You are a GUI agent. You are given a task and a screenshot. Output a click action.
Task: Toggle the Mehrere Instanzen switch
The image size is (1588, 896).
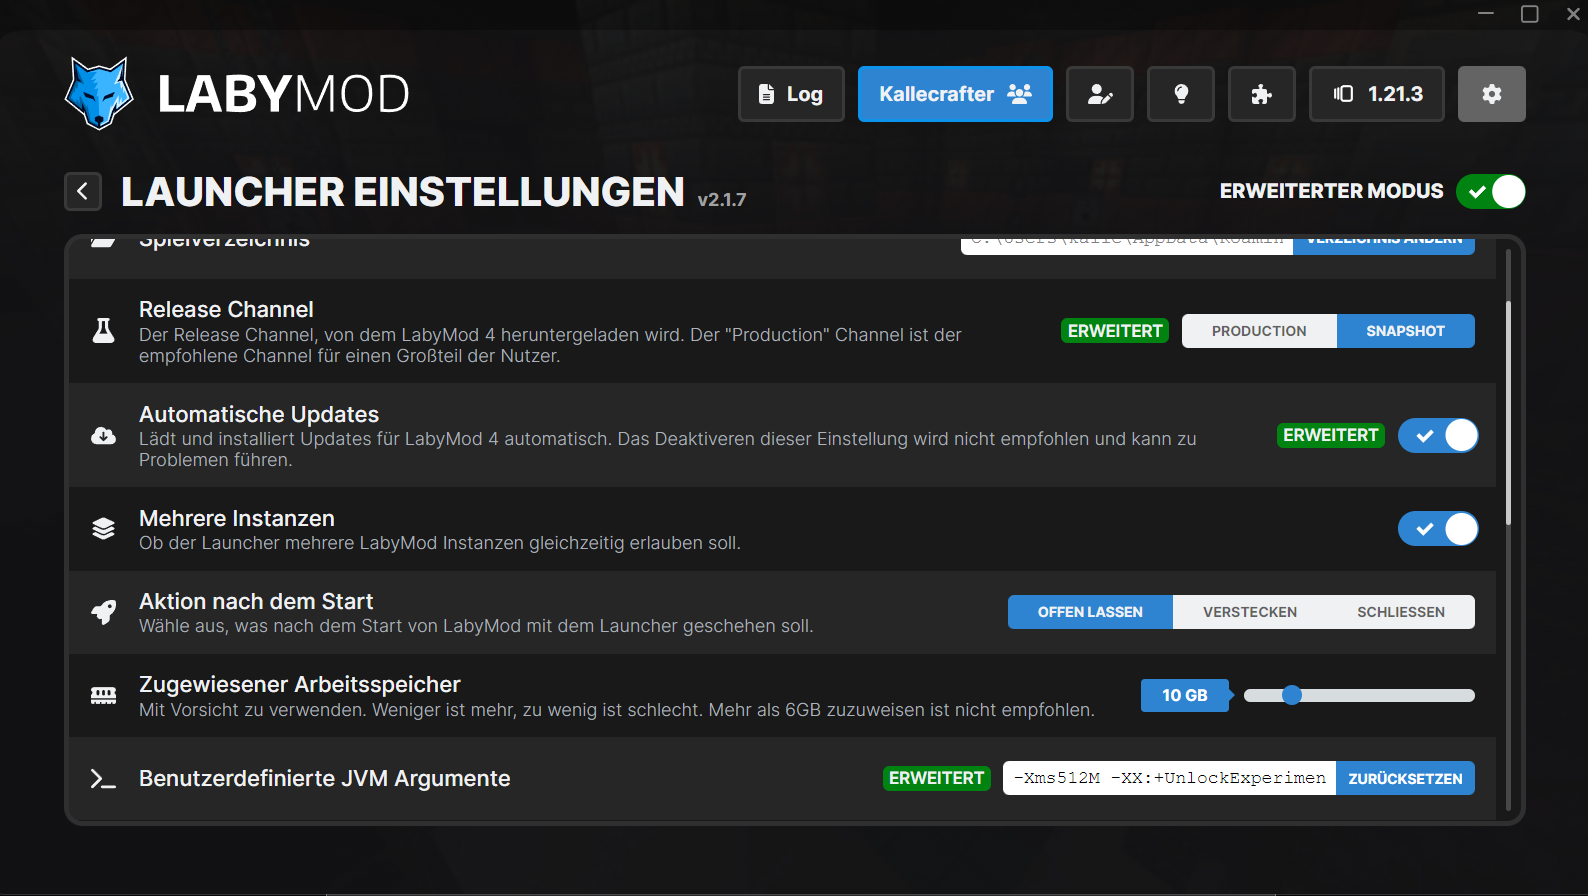click(x=1437, y=529)
